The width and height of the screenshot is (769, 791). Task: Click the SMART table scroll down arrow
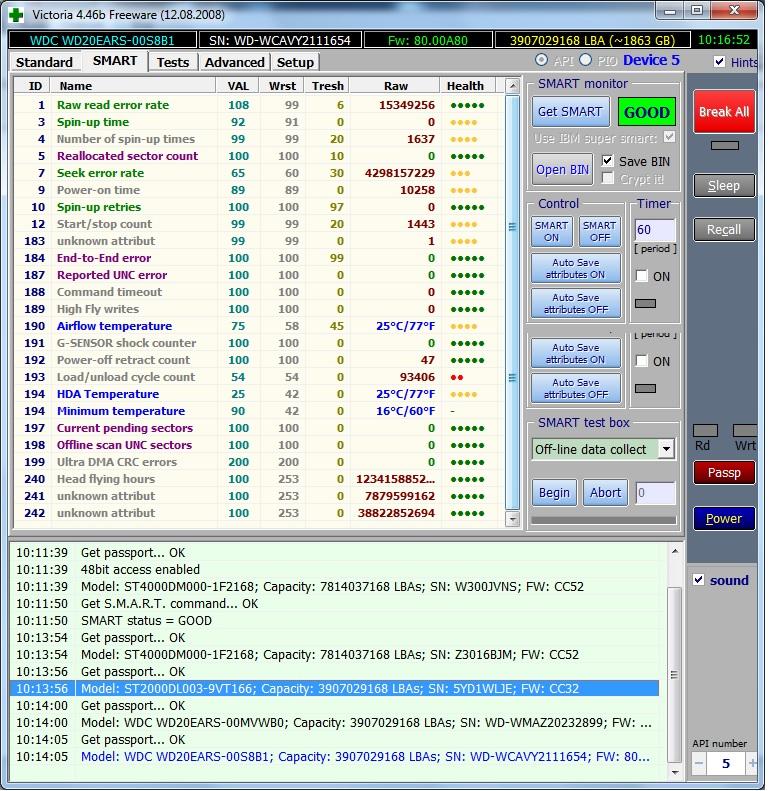point(513,520)
